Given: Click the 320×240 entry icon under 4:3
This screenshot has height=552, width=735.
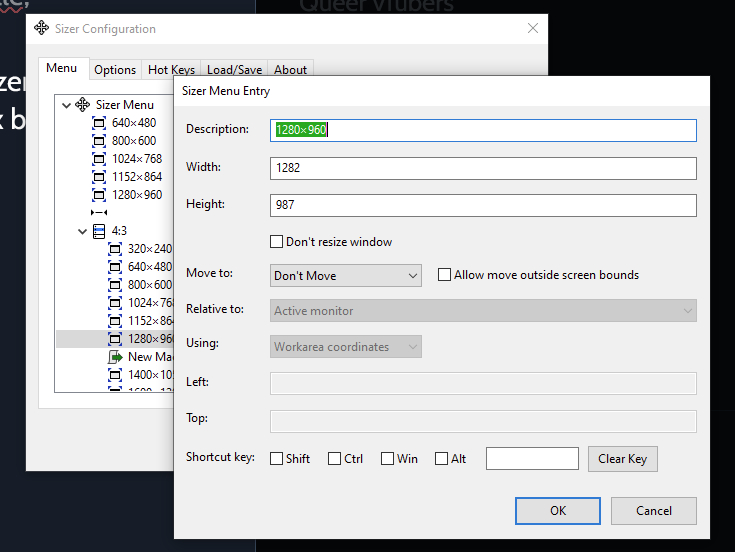Looking at the screenshot, I should click(115, 249).
